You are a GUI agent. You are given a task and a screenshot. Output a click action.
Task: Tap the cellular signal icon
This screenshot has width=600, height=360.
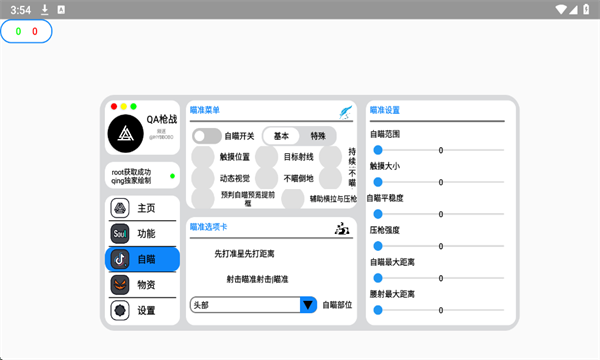(573, 10)
